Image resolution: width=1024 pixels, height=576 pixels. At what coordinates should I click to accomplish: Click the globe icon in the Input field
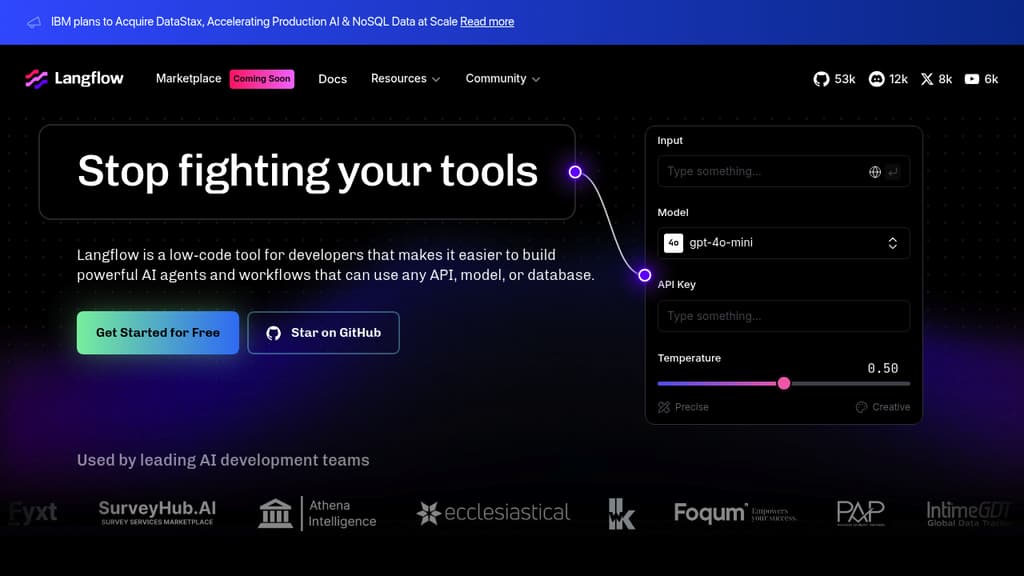pos(873,171)
